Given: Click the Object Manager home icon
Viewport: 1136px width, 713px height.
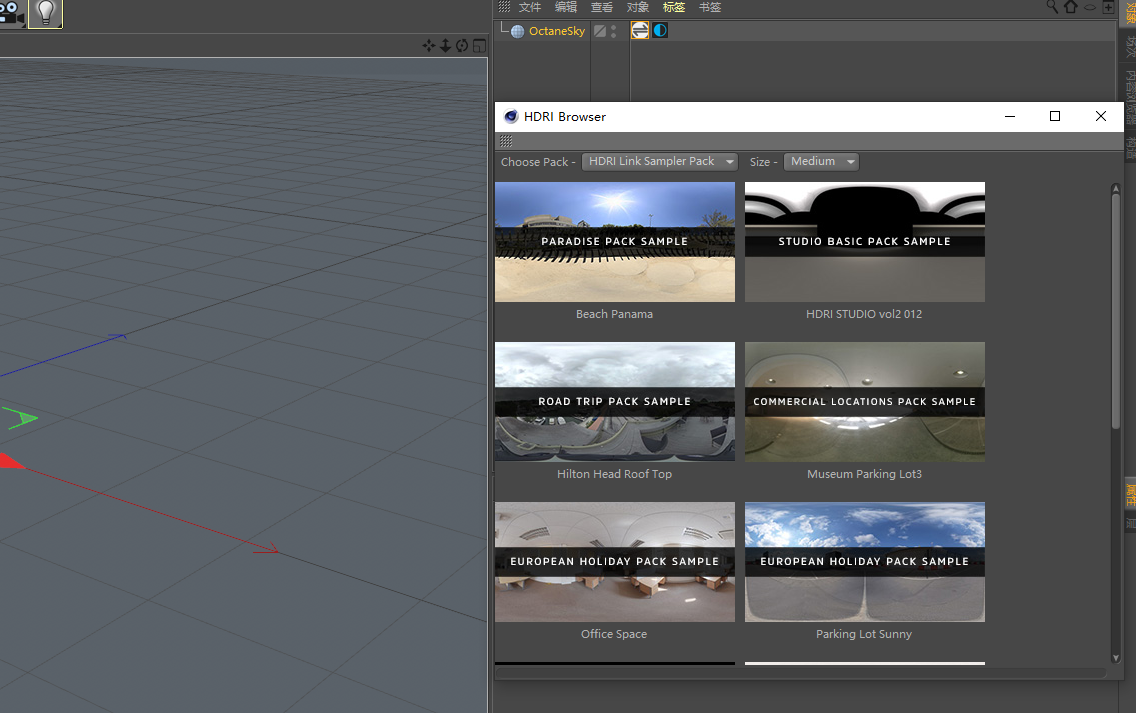Looking at the screenshot, I should point(1071,7).
